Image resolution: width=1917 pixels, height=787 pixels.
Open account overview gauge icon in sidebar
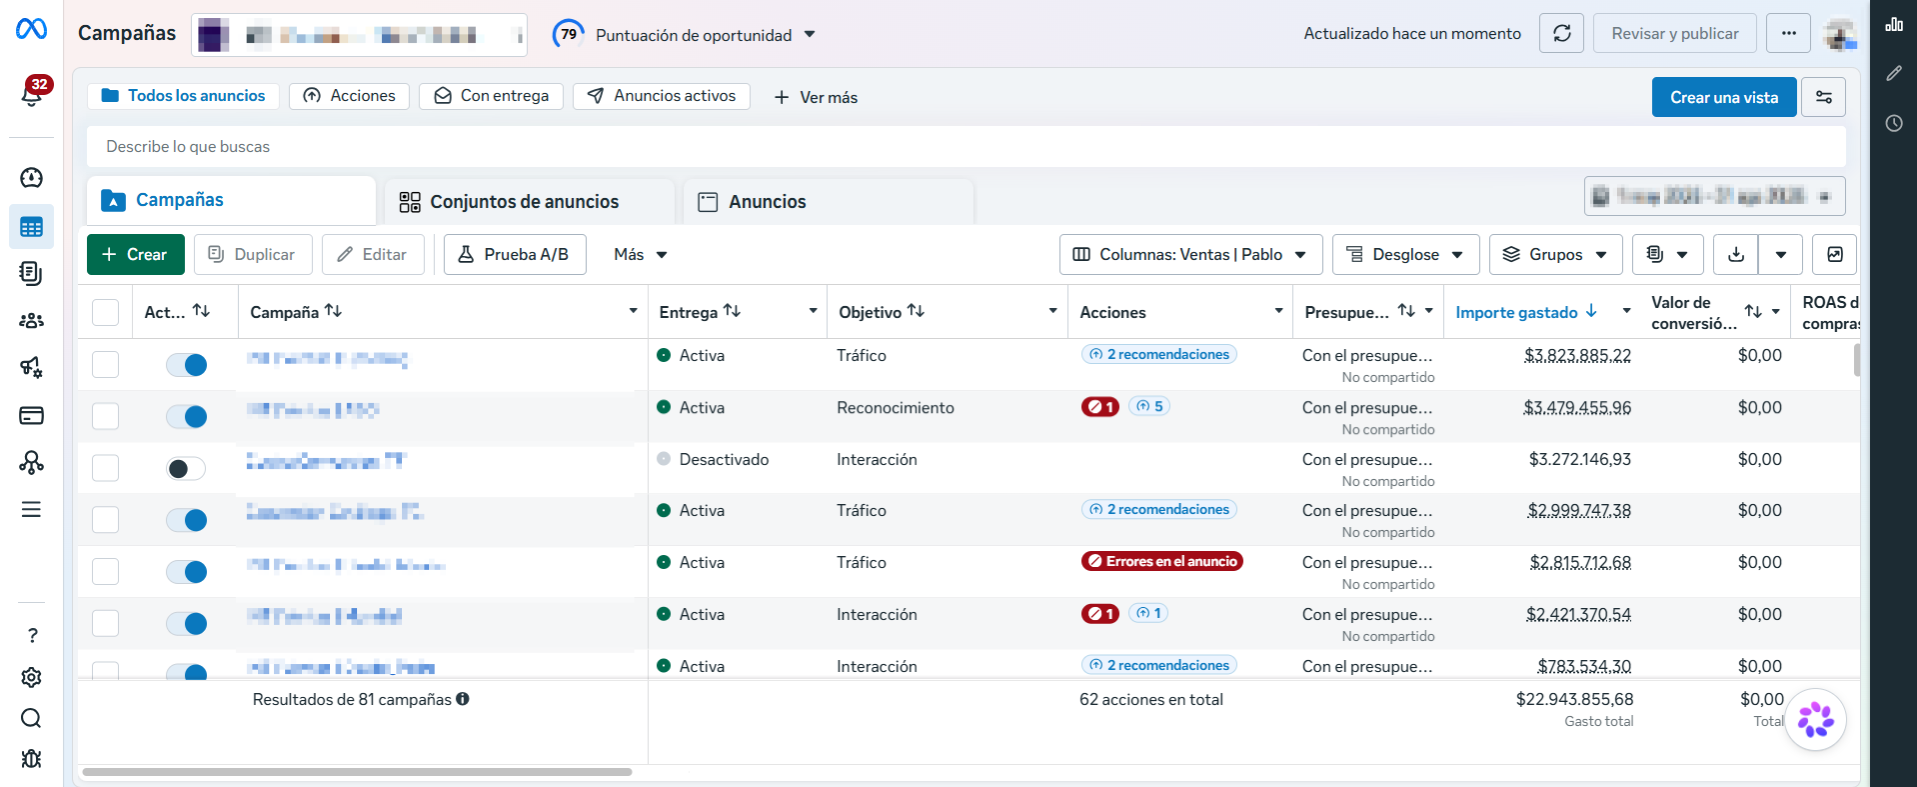coord(31,177)
